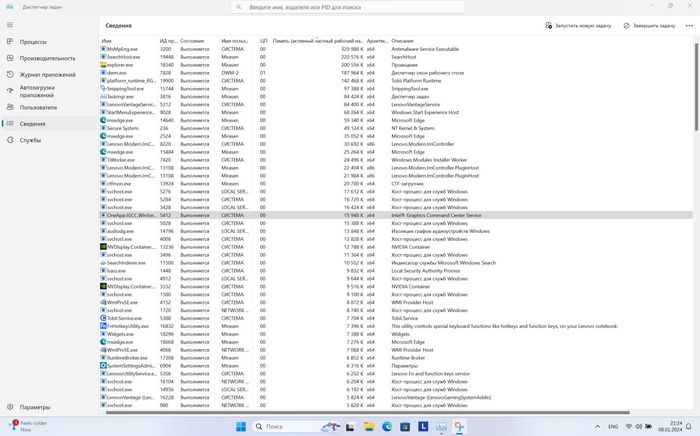Open the hamburger navigation menu
This screenshot has width=700, height=436.
click(x=10, y=25)
